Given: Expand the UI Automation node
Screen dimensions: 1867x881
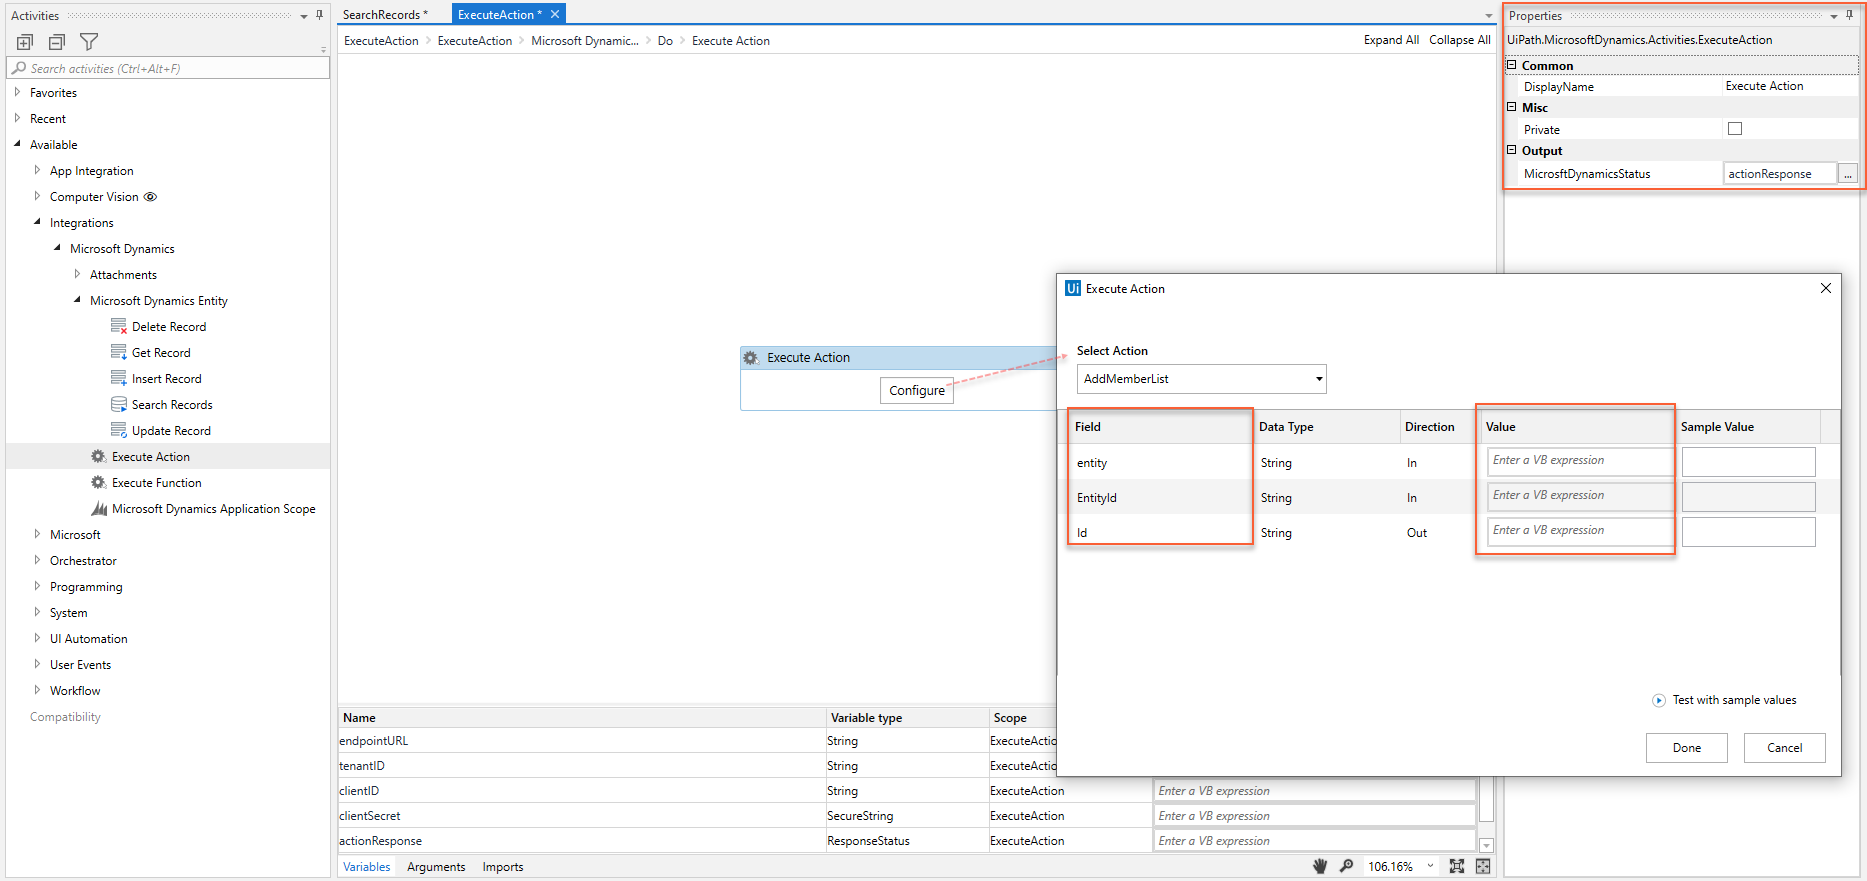Looking at the screenshot, I should (x=37, y=638).
